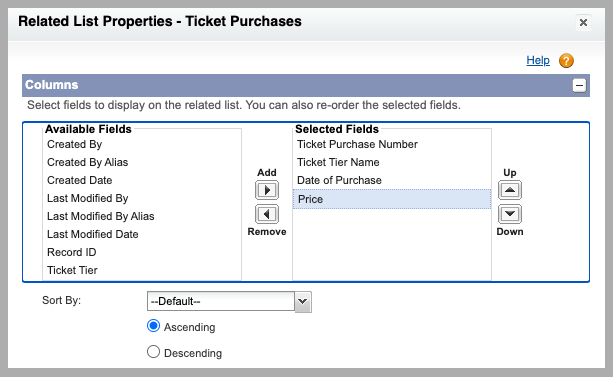Screen dimensions: 613x377
Task: Select Record ID in Available Fields
Action: (142, 252)
